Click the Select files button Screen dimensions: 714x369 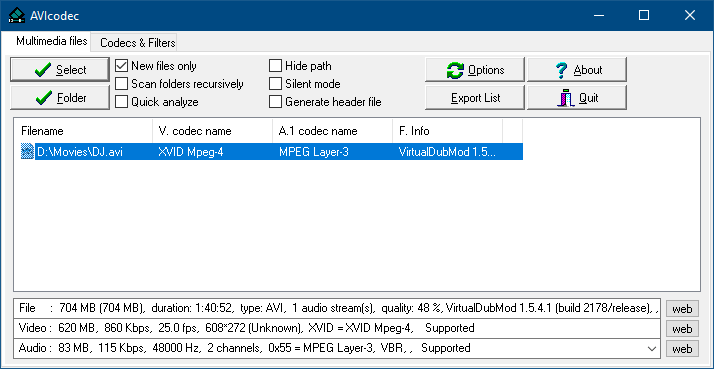[x=60, y=70]
